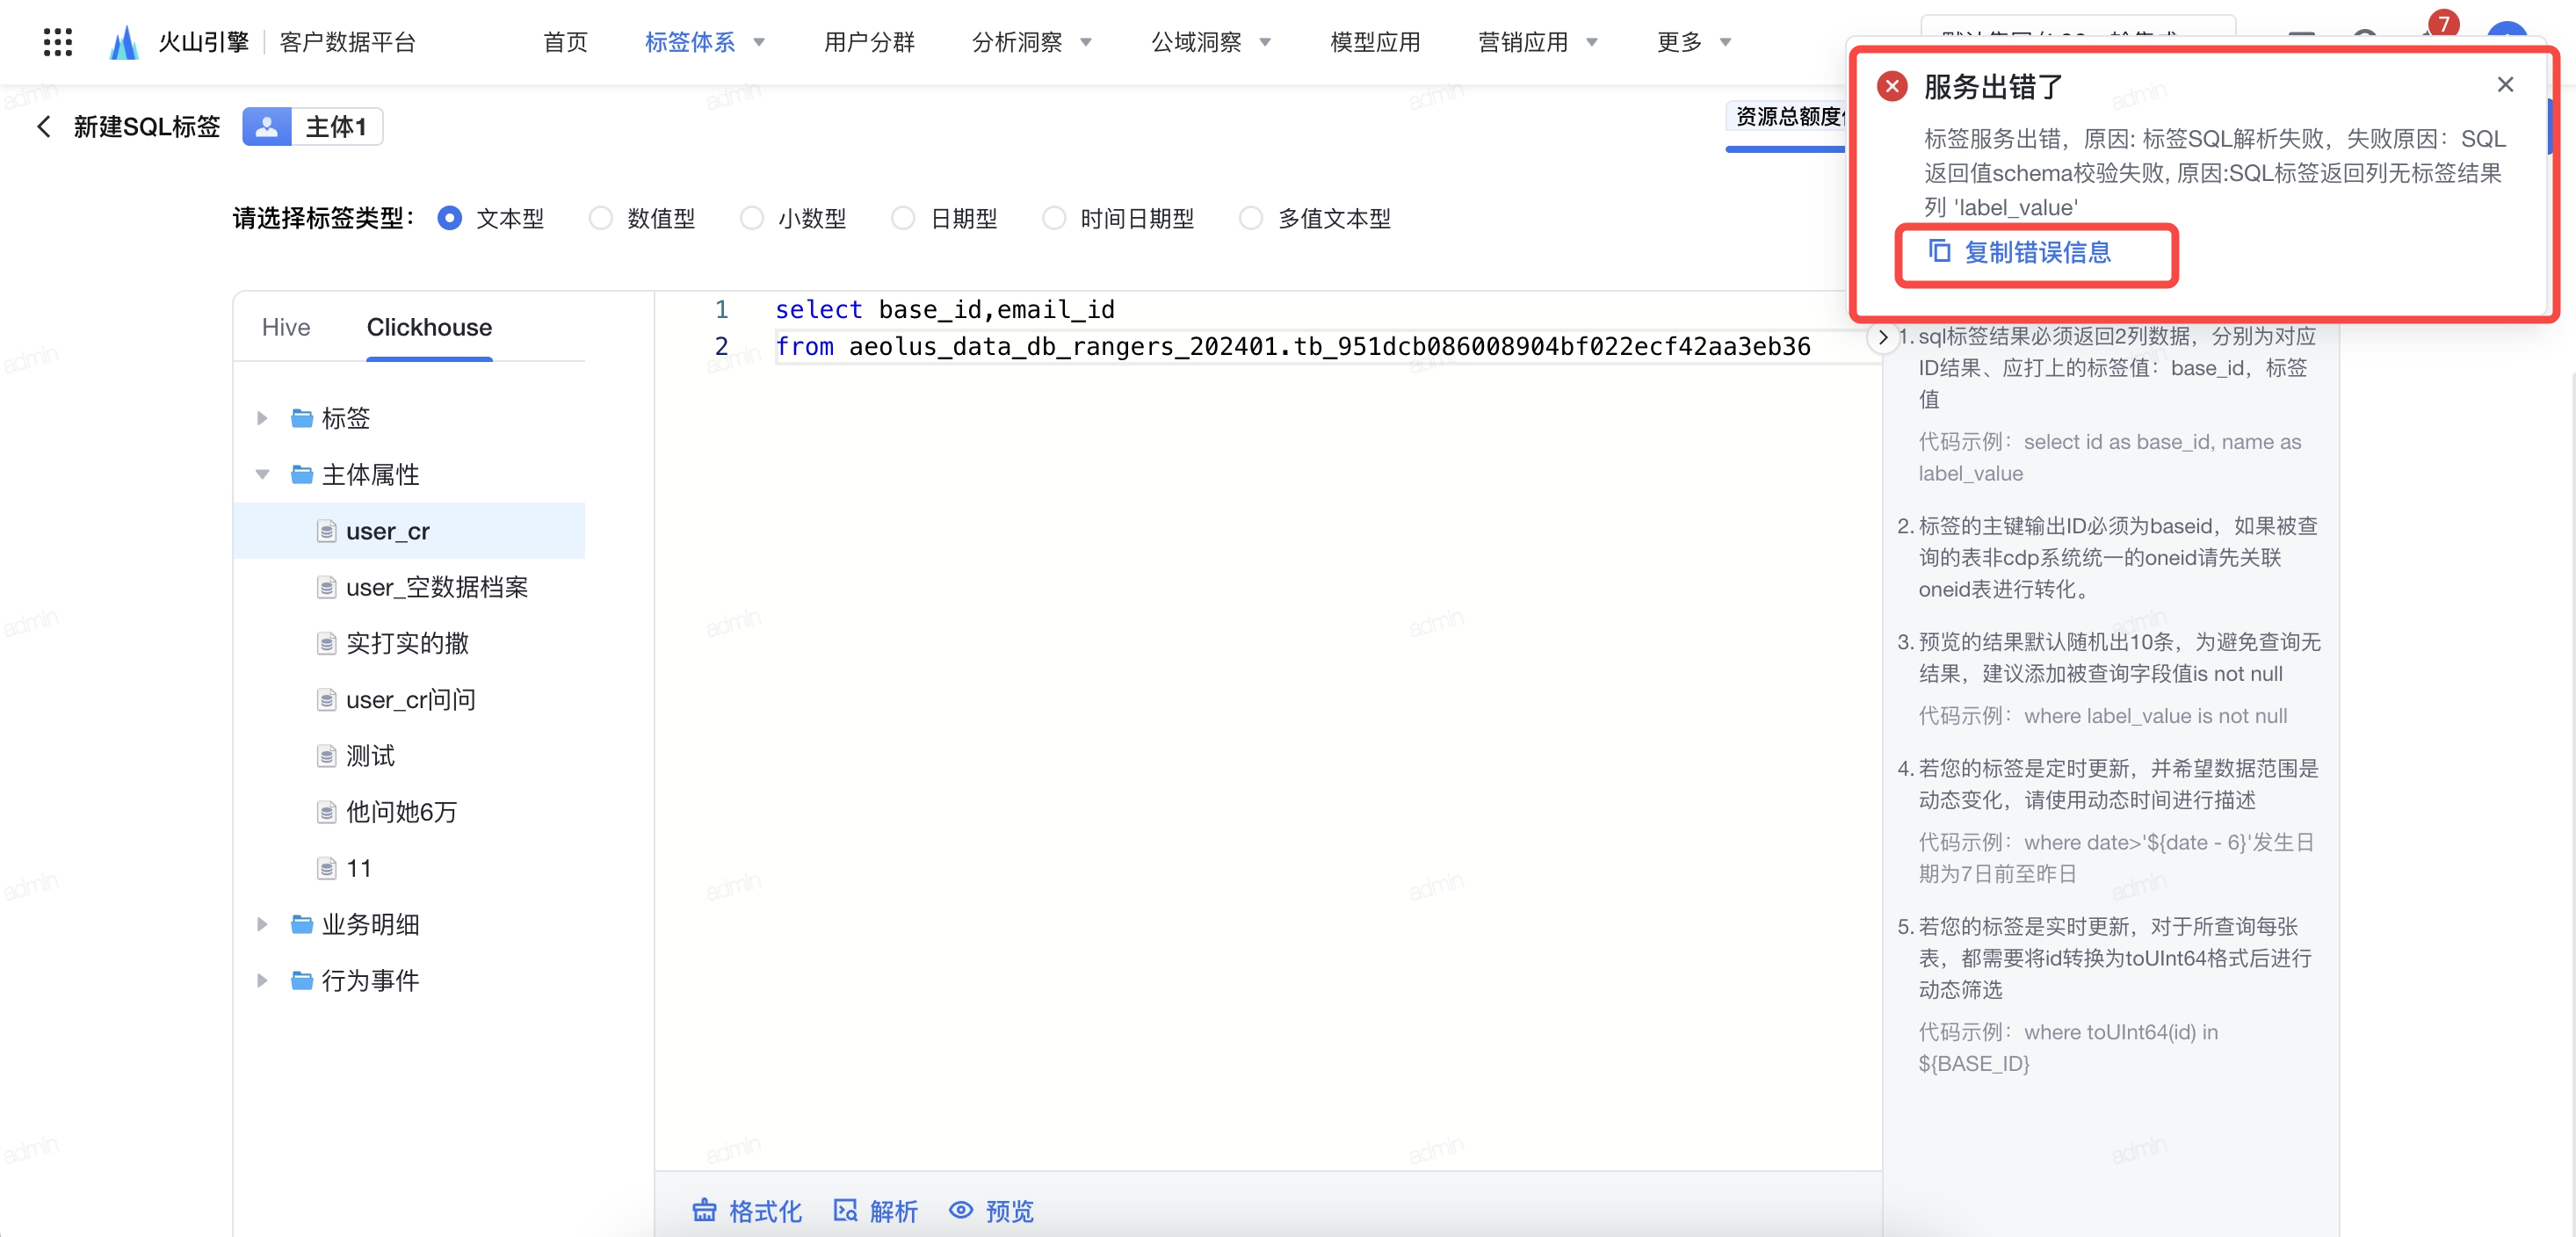Click the table icon beside 测试
This screenshot has width=2576, height=1237.
pyautogui.click(x=326, y=755)
